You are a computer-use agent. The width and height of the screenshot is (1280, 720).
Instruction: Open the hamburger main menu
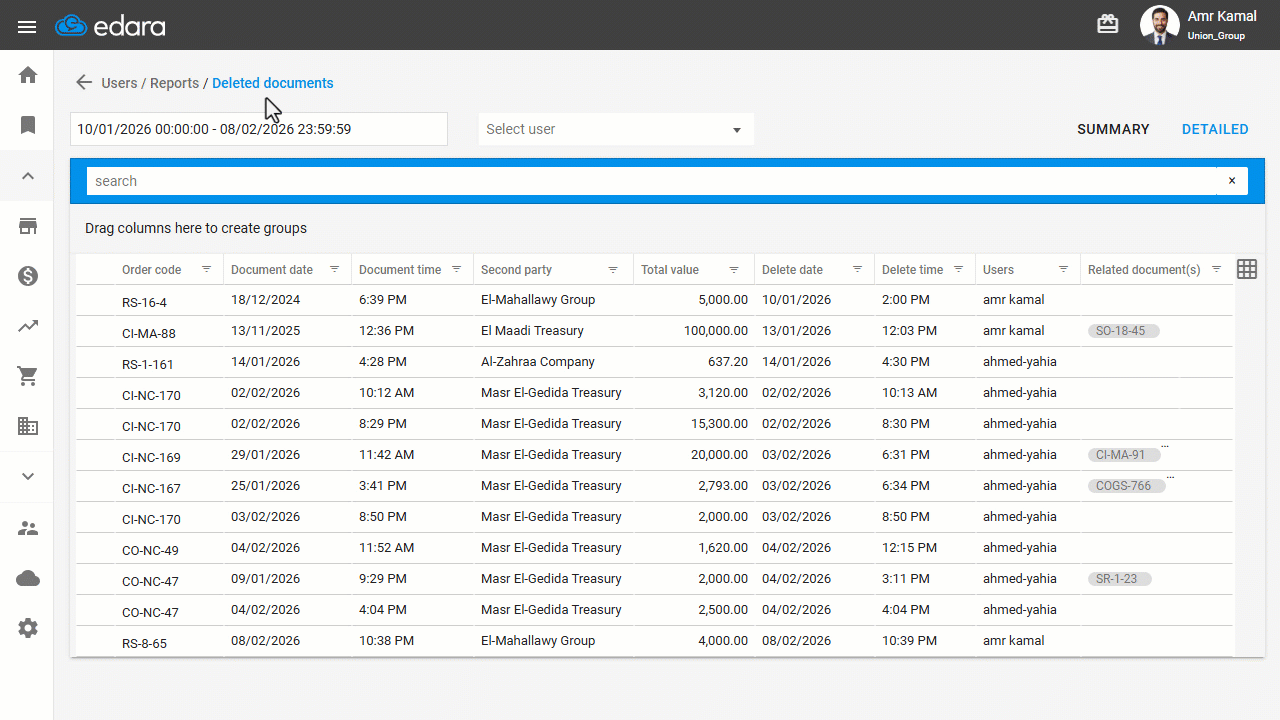tap(27, 26)
